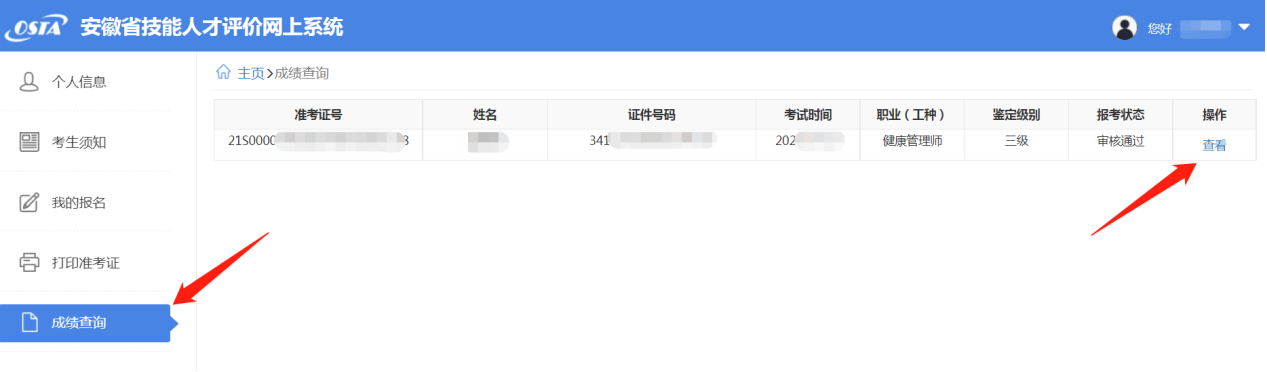Viewport: 1267px width, 372px height.
Task: Click the admission number starting 21S0000
Action: pyautogui.click(x=318, y=141)
